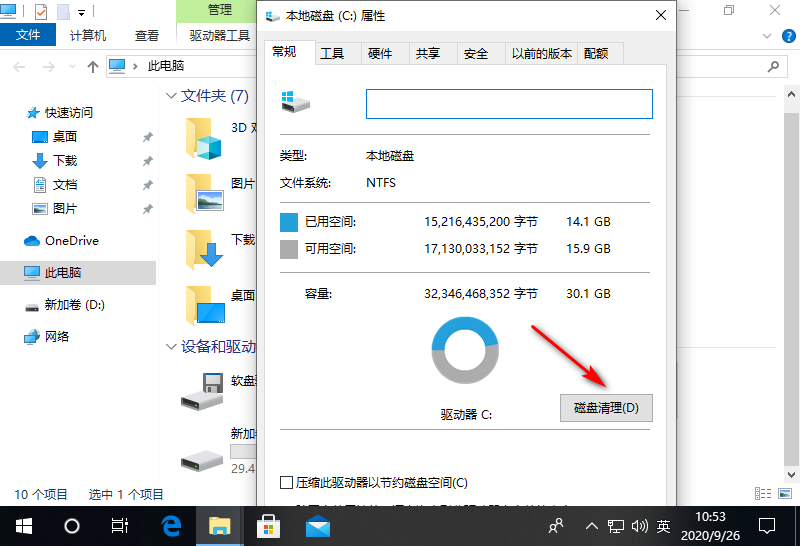The image size is (800, 546).
Task: Go back using the Explorer back arrow
Action: (x=19, y=67)
